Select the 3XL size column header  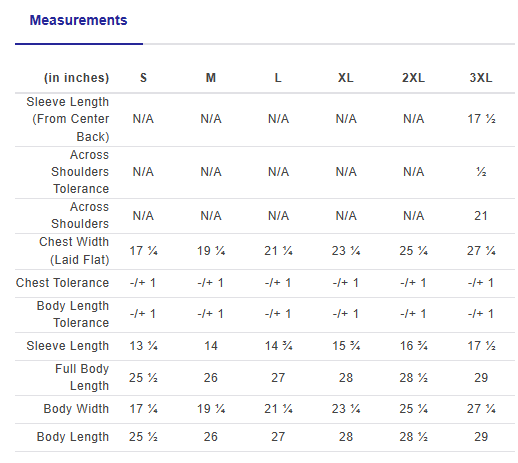coord(481,78)
